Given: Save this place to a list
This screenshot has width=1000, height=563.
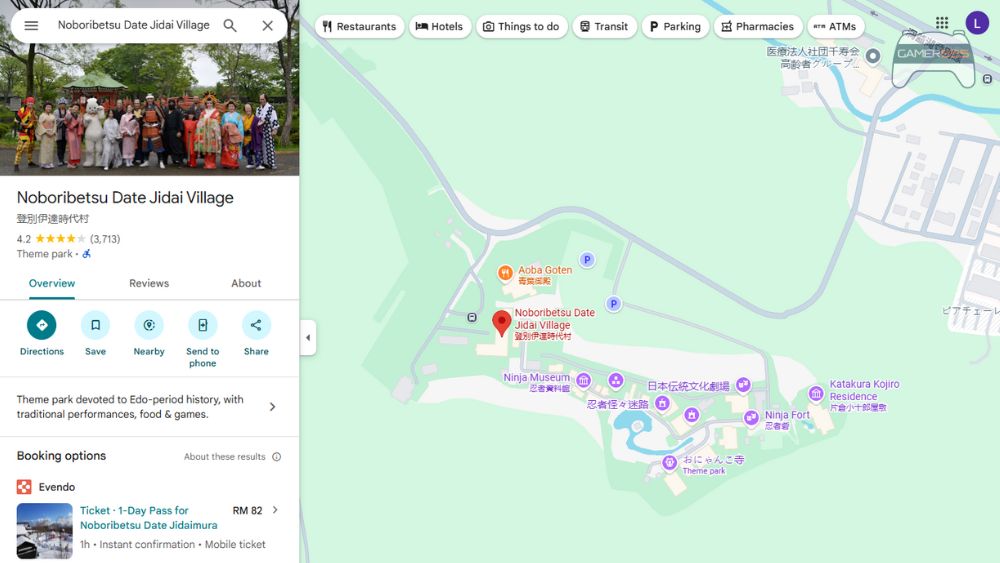Looking at the screenshot, I should 95,326.
